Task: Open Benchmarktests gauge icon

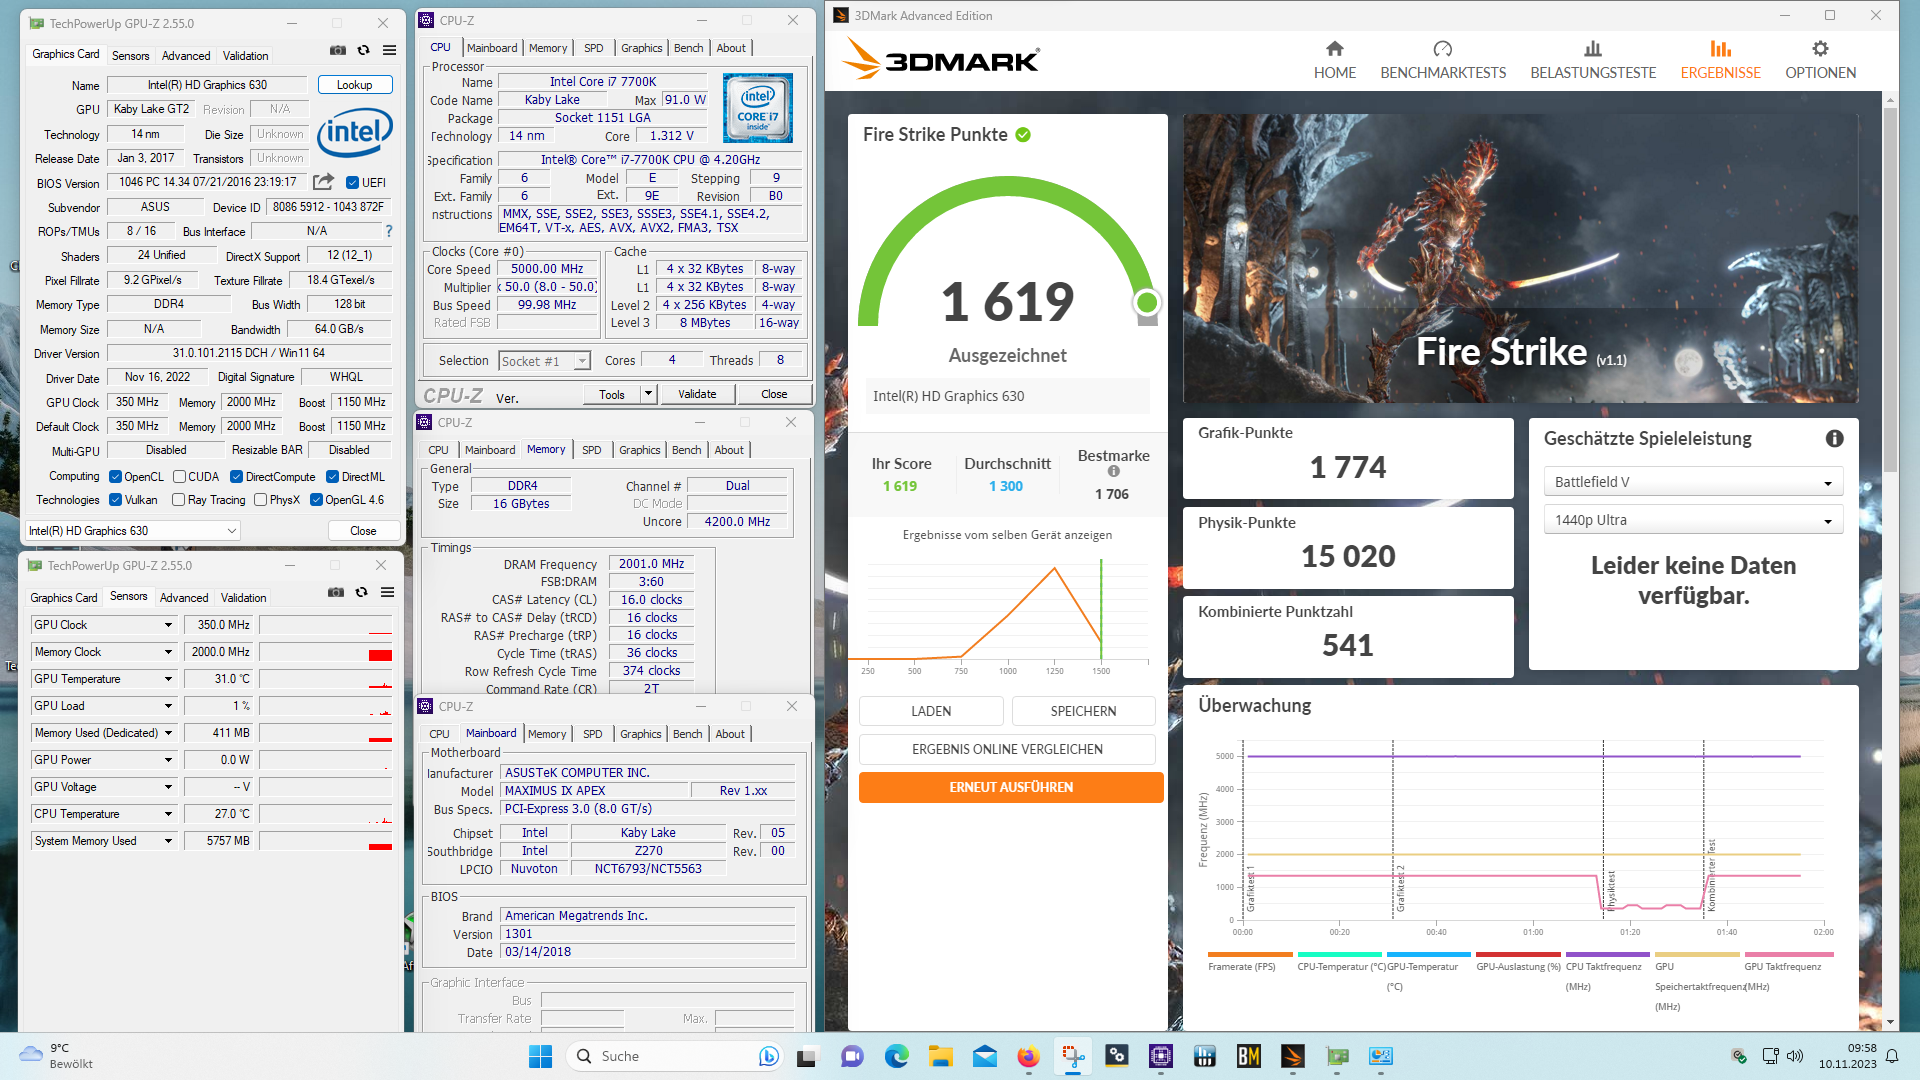Action: pyautogui.click(x=1442, y=48)
